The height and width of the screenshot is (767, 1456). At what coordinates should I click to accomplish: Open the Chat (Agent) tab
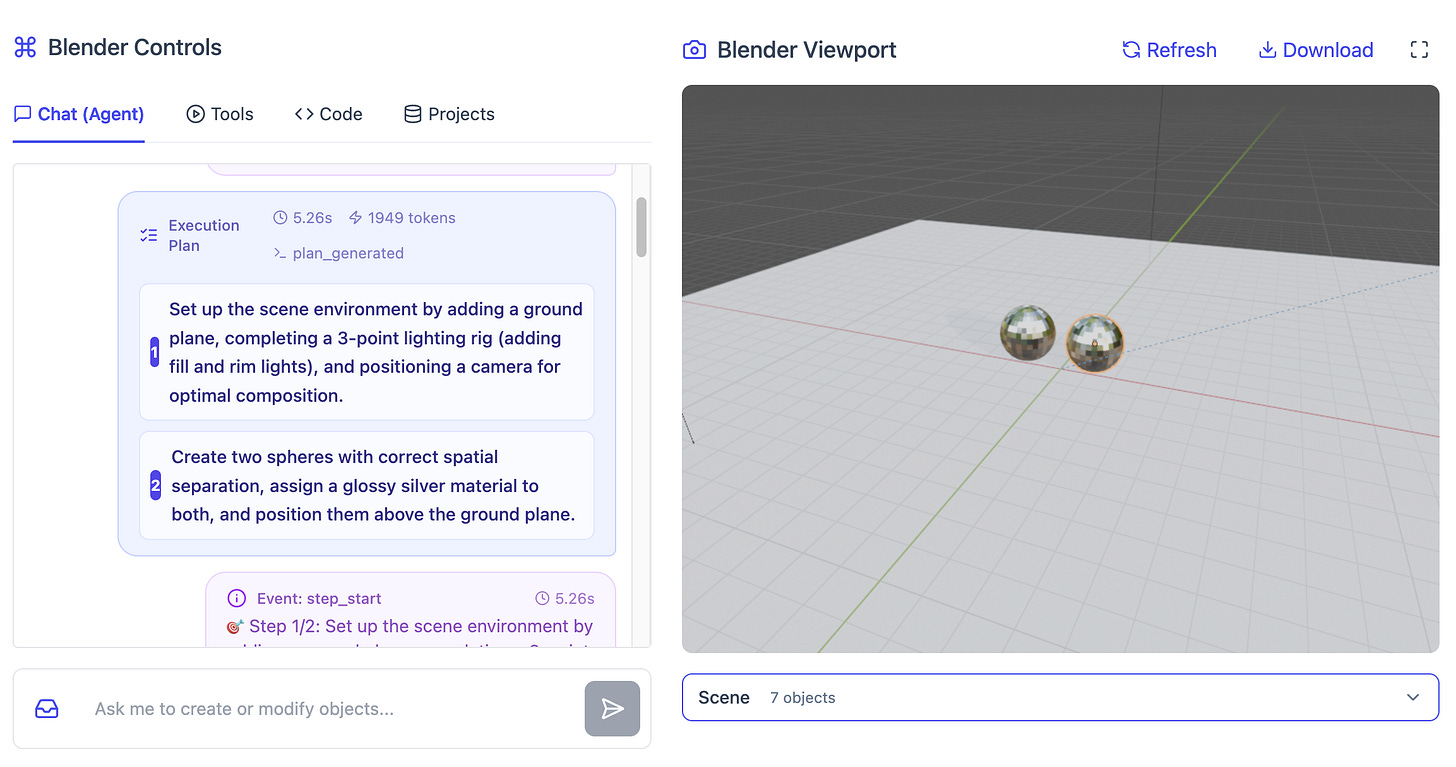[x=79, y=114]
